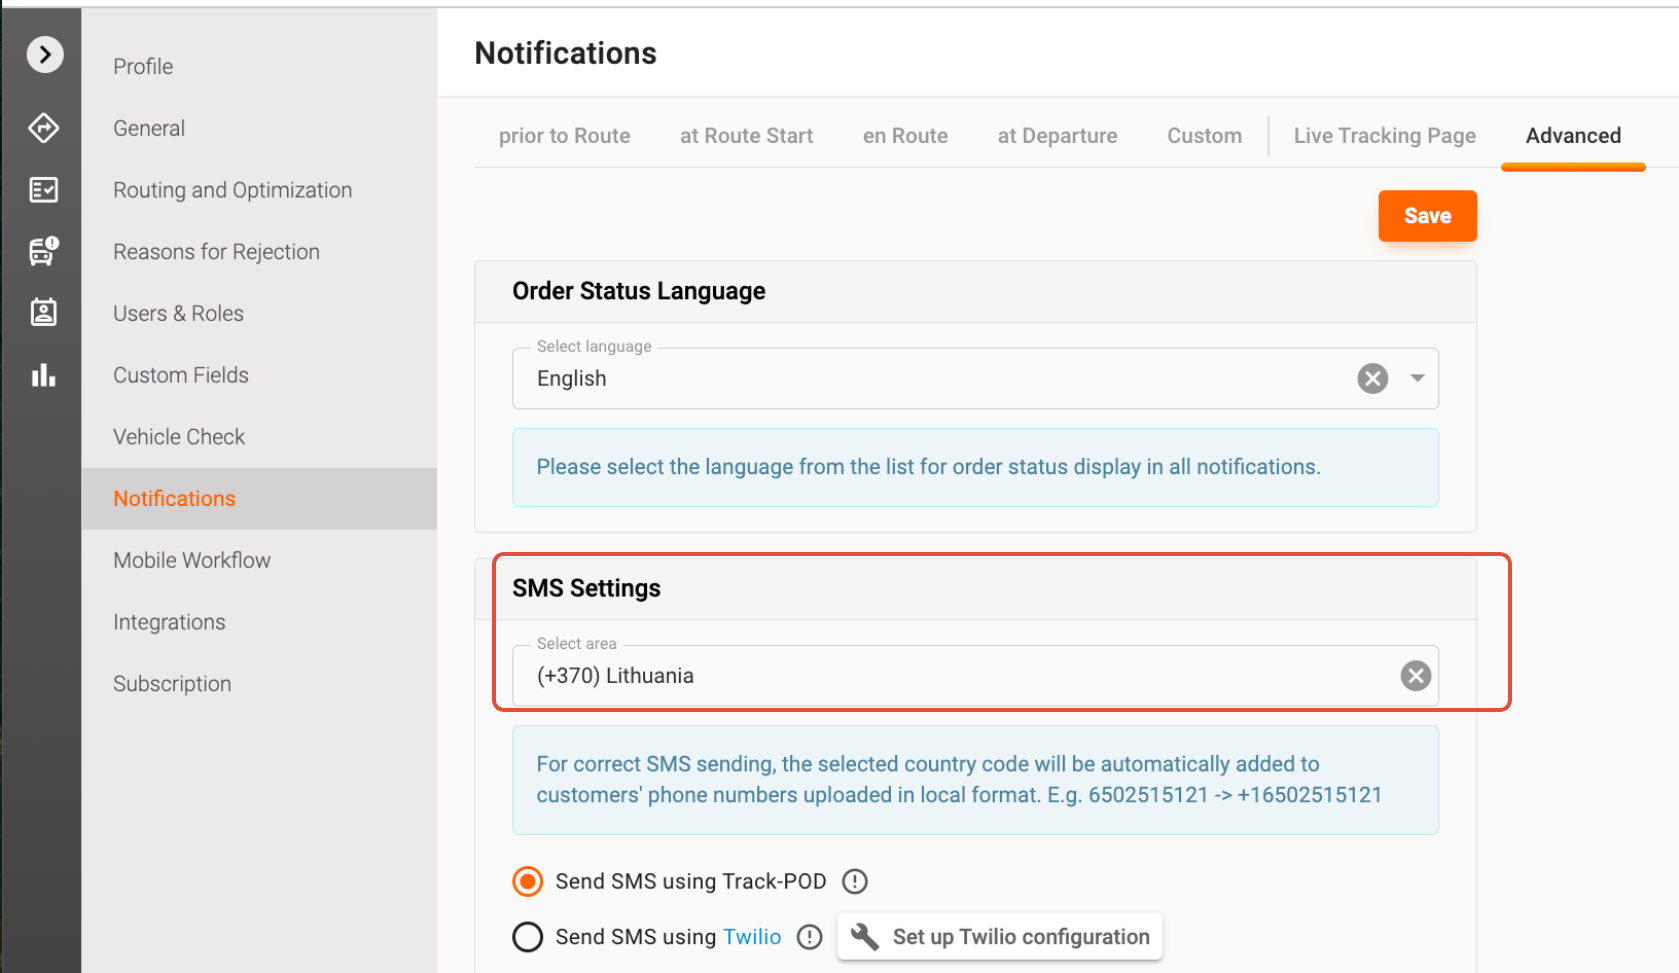
Task: Open the Twilio hyperlink
Action: pos(752,937)
